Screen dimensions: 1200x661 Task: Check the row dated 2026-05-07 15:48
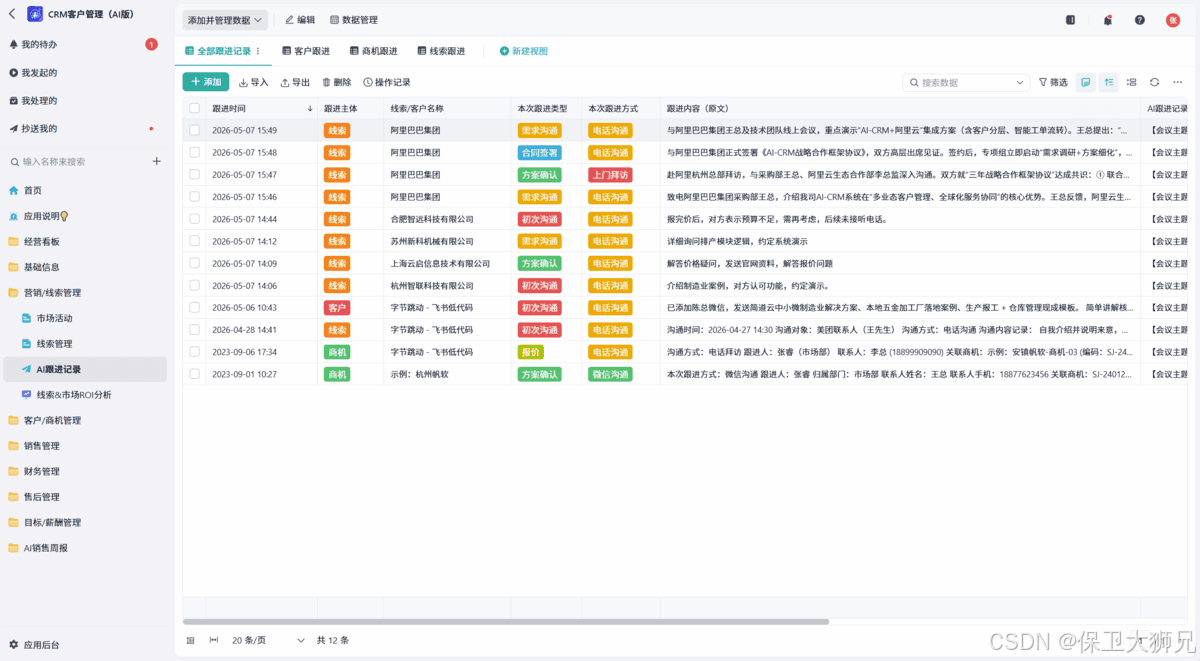(x=194, y=152)
